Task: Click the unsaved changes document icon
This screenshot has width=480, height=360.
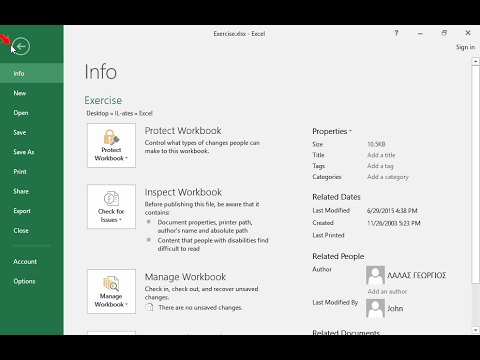Action: [x=149, y=307]
